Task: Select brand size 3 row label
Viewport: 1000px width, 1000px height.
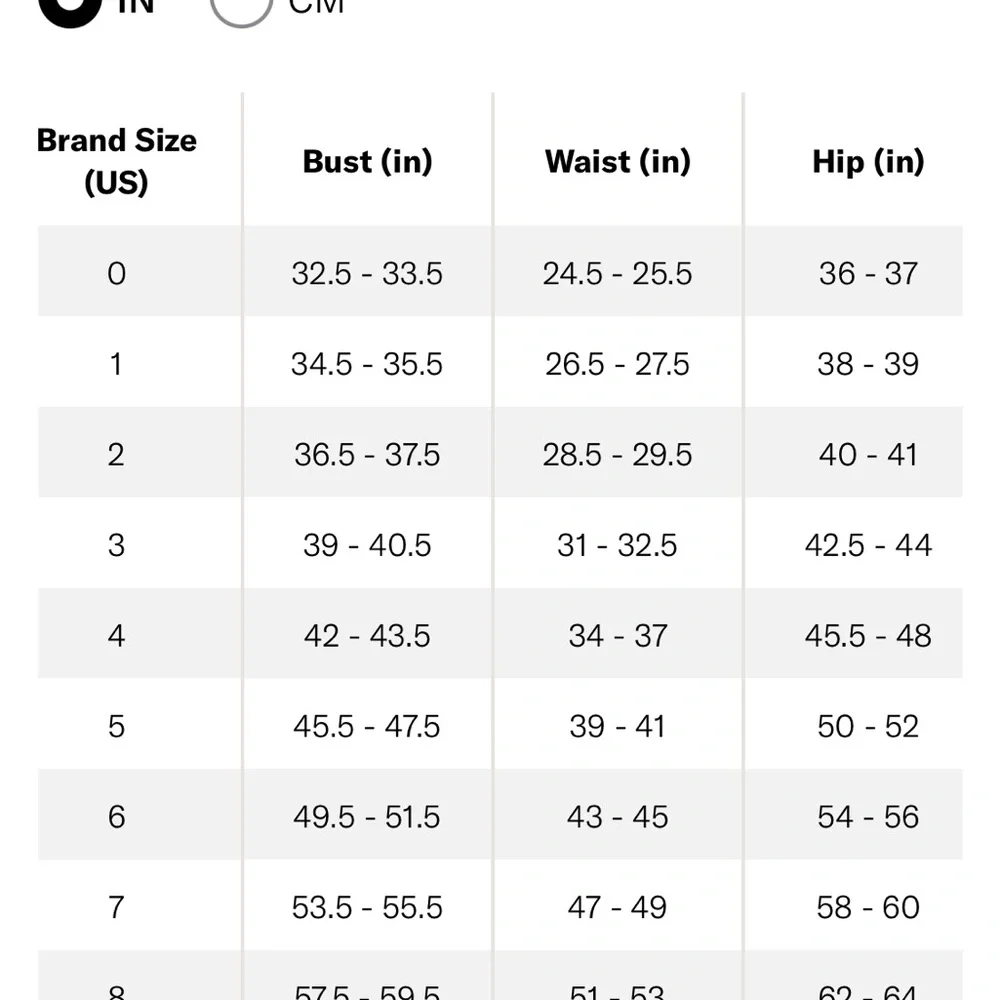Action: (x=117, y=545)
